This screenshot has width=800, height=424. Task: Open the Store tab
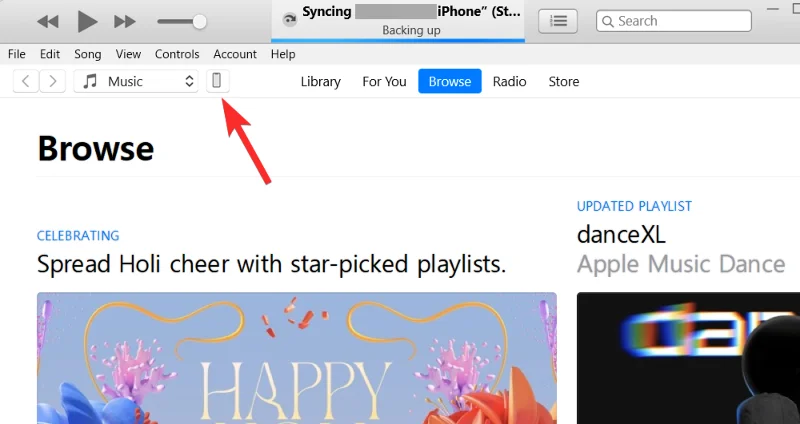(x=564, y=82)
